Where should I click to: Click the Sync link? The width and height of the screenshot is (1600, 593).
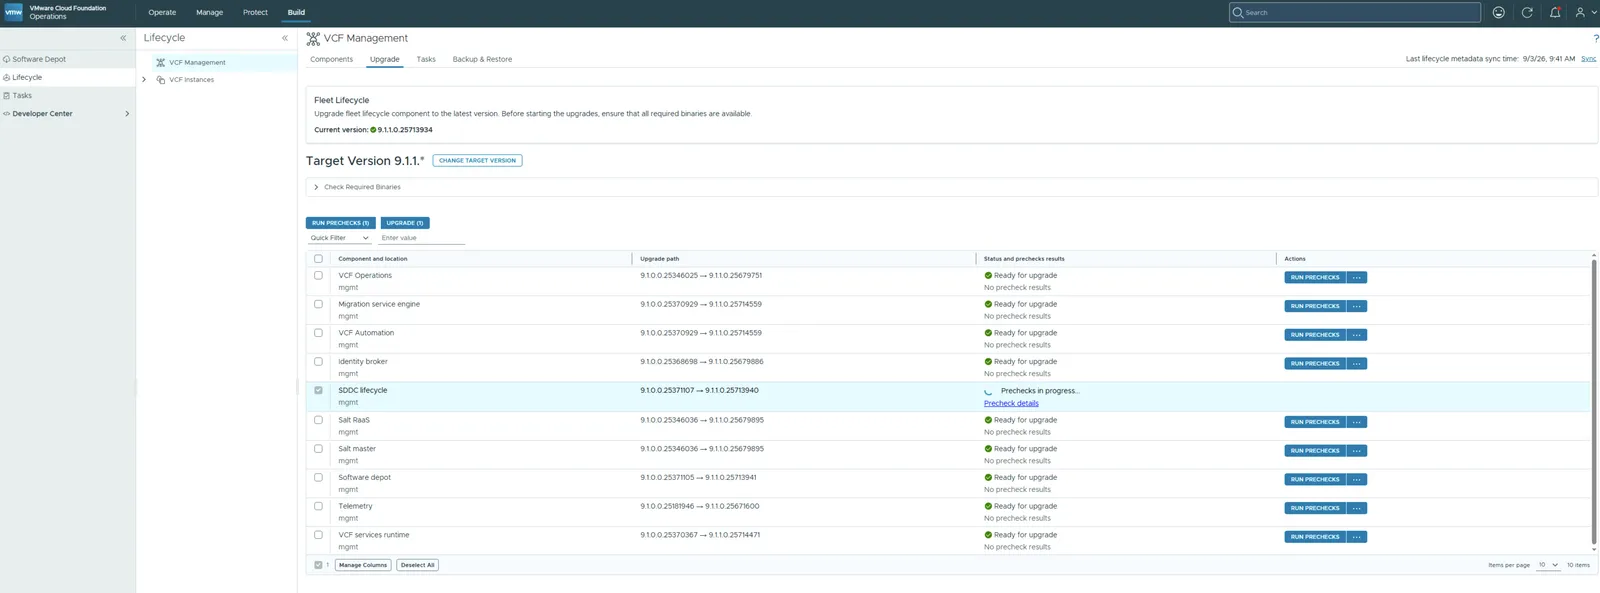coord(1588,59)
